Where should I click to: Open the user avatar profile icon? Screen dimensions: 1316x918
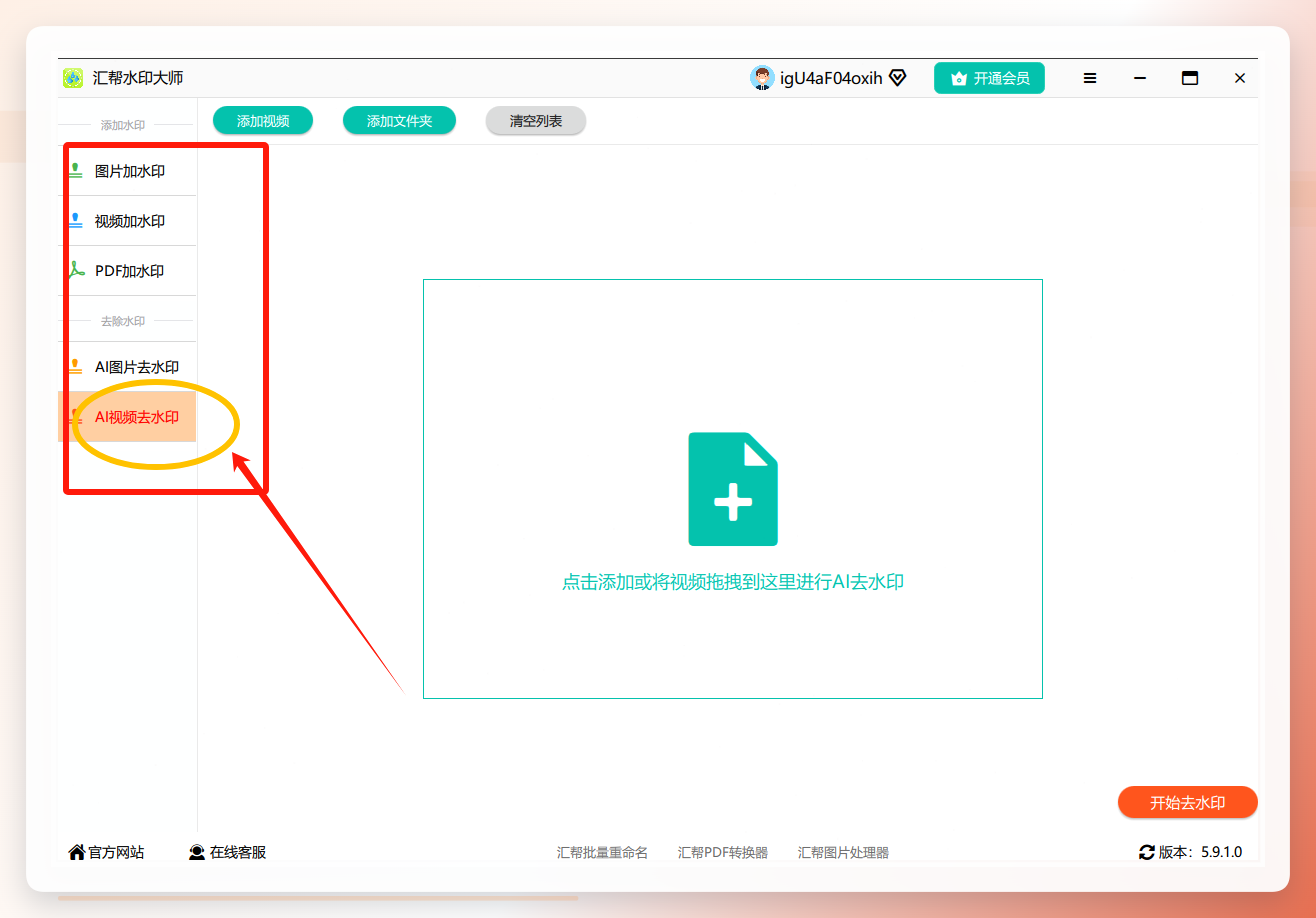762,78
